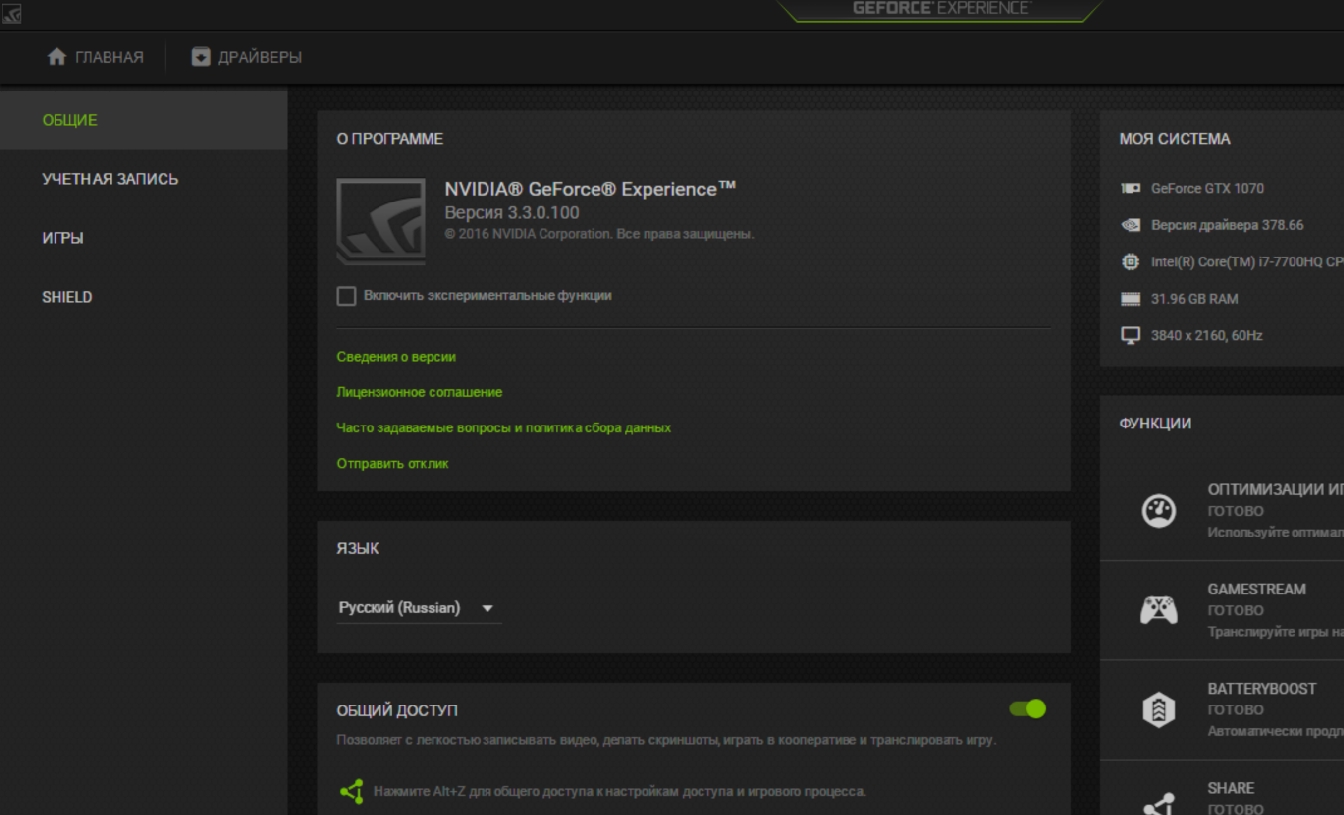Click the CPU chip icon beside Intel Core
1344x815 pixels.
(1131, 261)
